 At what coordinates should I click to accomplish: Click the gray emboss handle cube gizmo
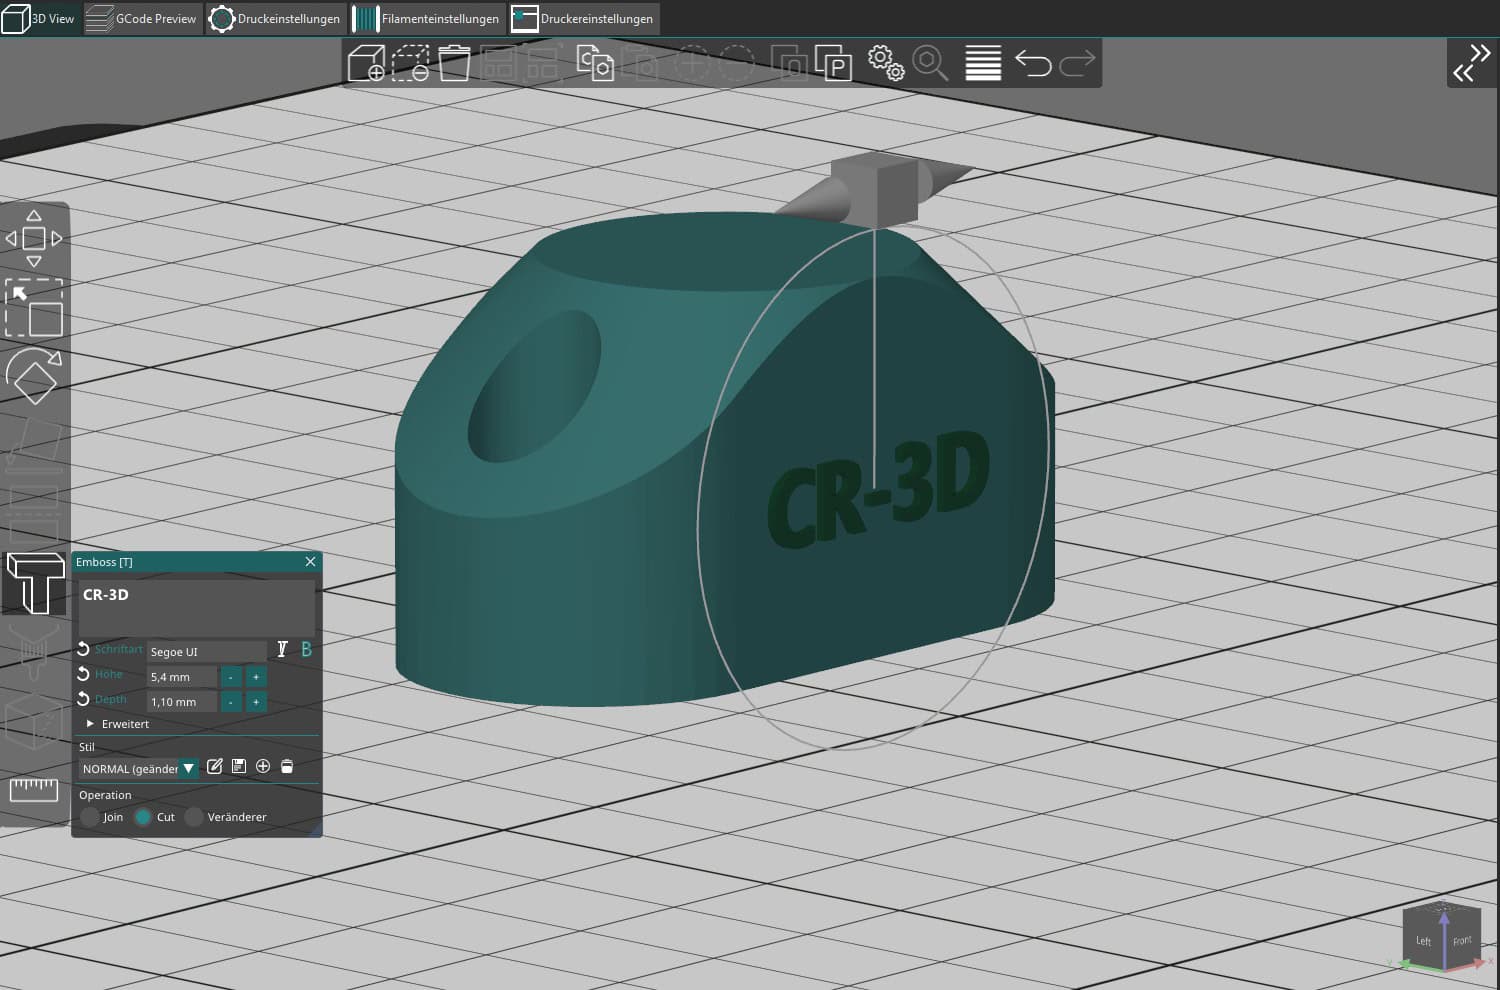875,190
